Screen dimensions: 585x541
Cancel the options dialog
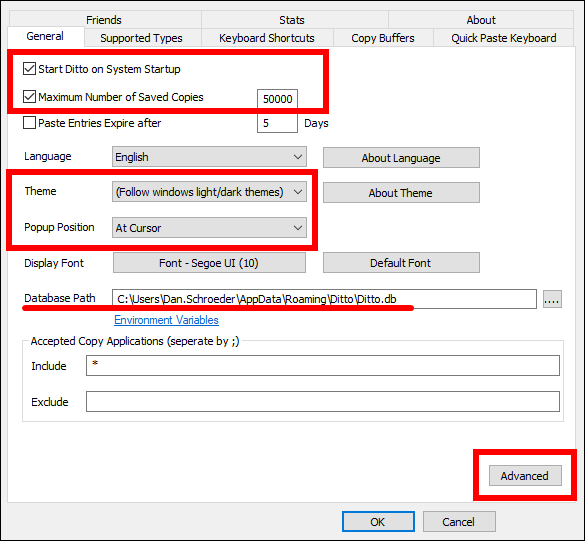coord(459,522)
